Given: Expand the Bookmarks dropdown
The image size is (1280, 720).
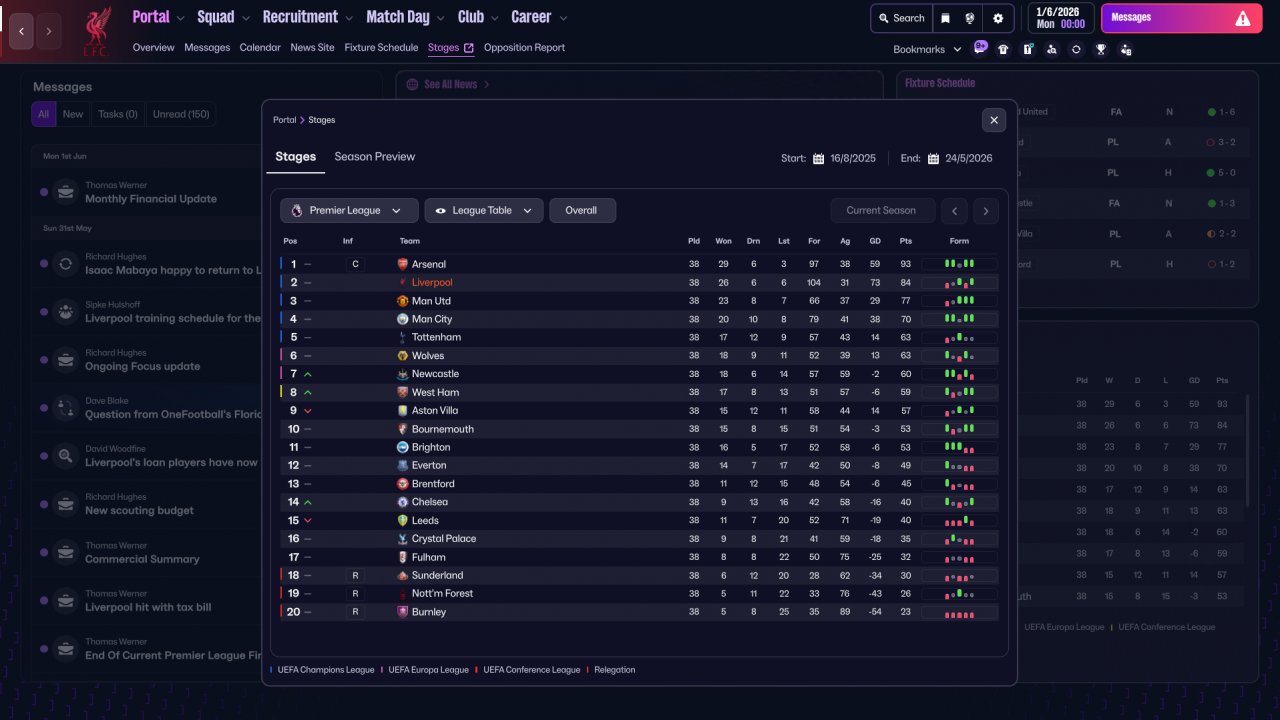Looking at the screenshot, I should [927, 49].
